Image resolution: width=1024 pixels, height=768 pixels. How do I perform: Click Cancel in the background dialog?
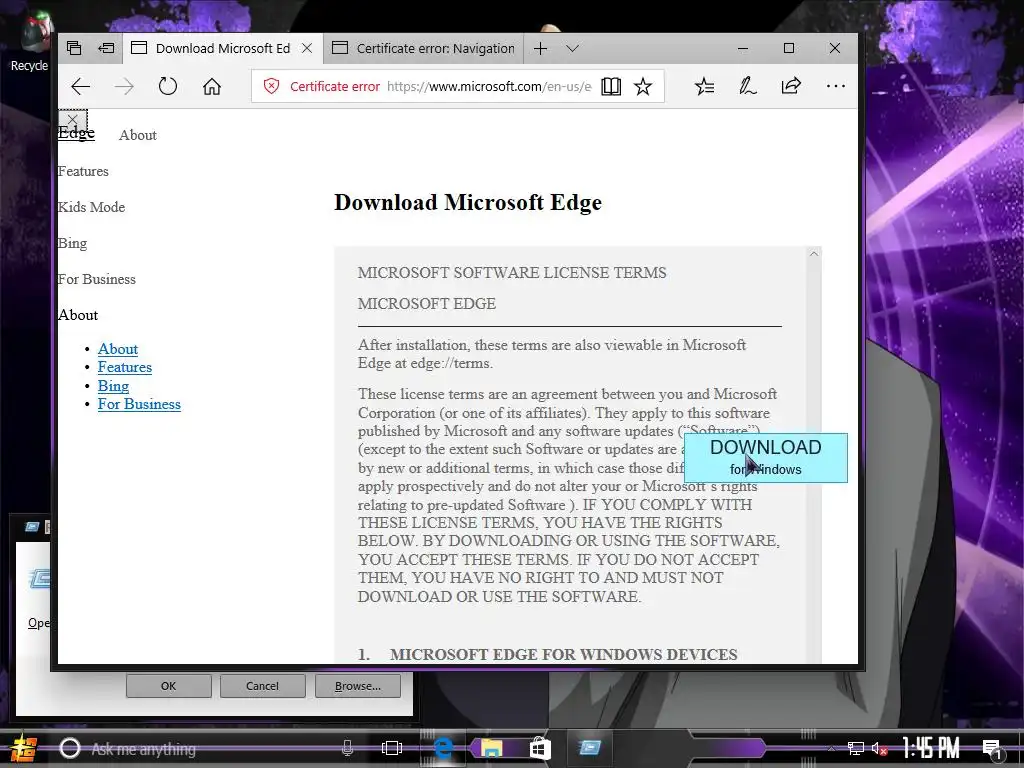pos(263,686)
